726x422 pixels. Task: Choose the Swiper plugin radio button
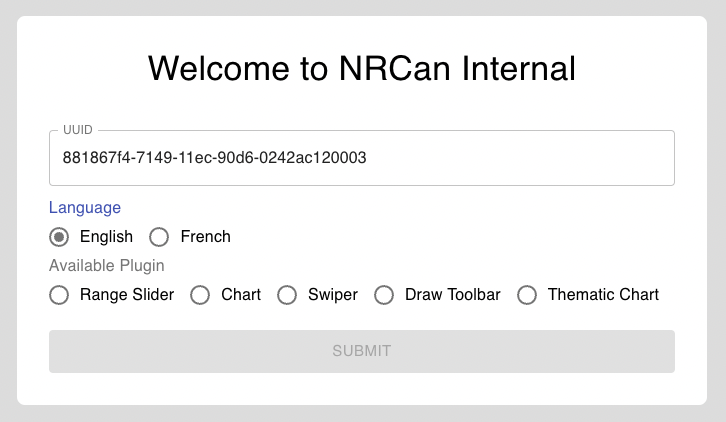pos(287,295)
